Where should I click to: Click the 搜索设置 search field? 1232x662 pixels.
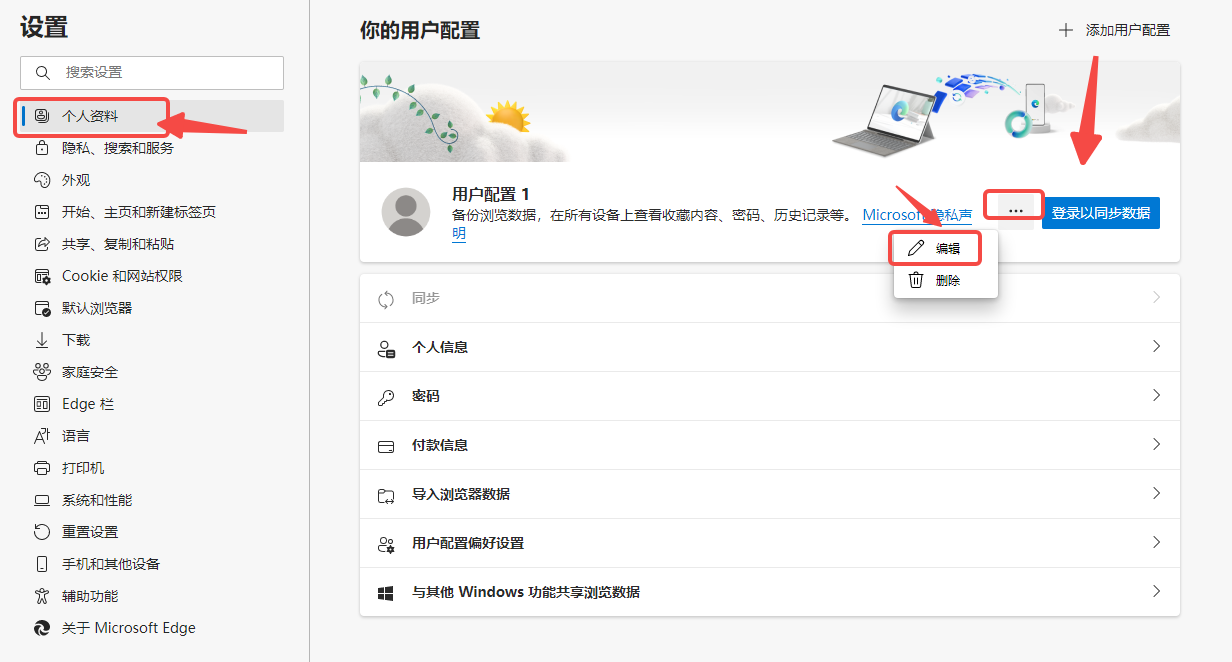click(152, 73)
